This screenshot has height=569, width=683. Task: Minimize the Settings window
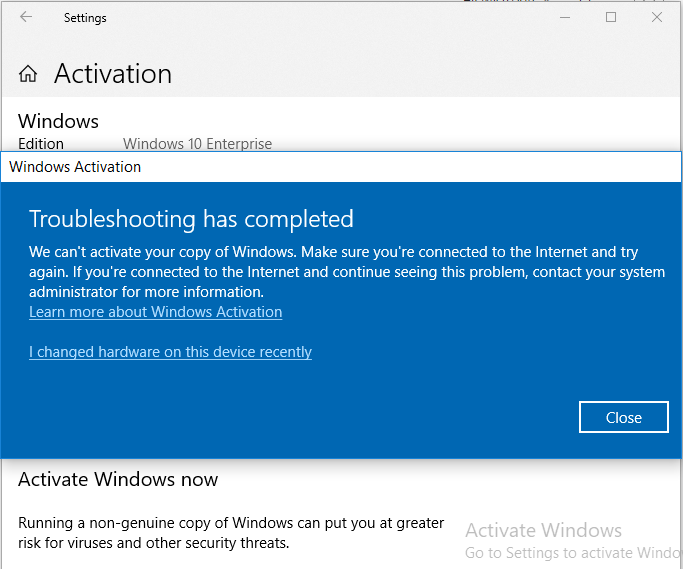pyautogui.click(x=565, y=17)
